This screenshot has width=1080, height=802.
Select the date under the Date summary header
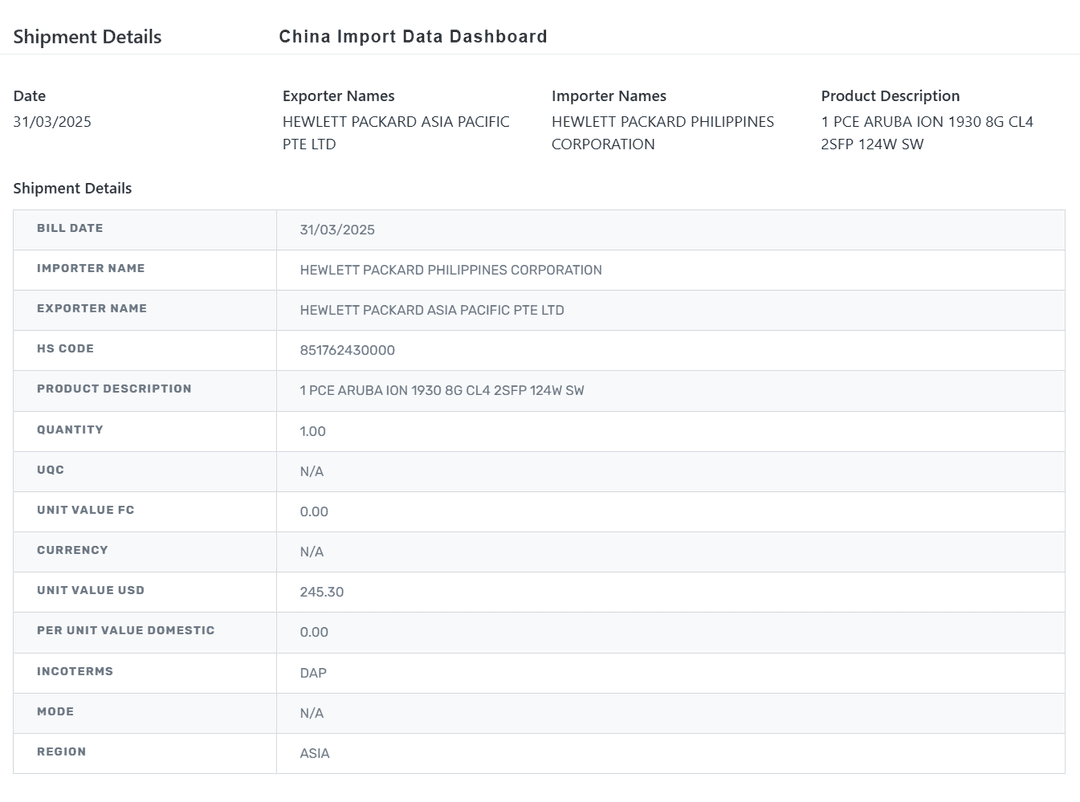[x=52, y=122]
